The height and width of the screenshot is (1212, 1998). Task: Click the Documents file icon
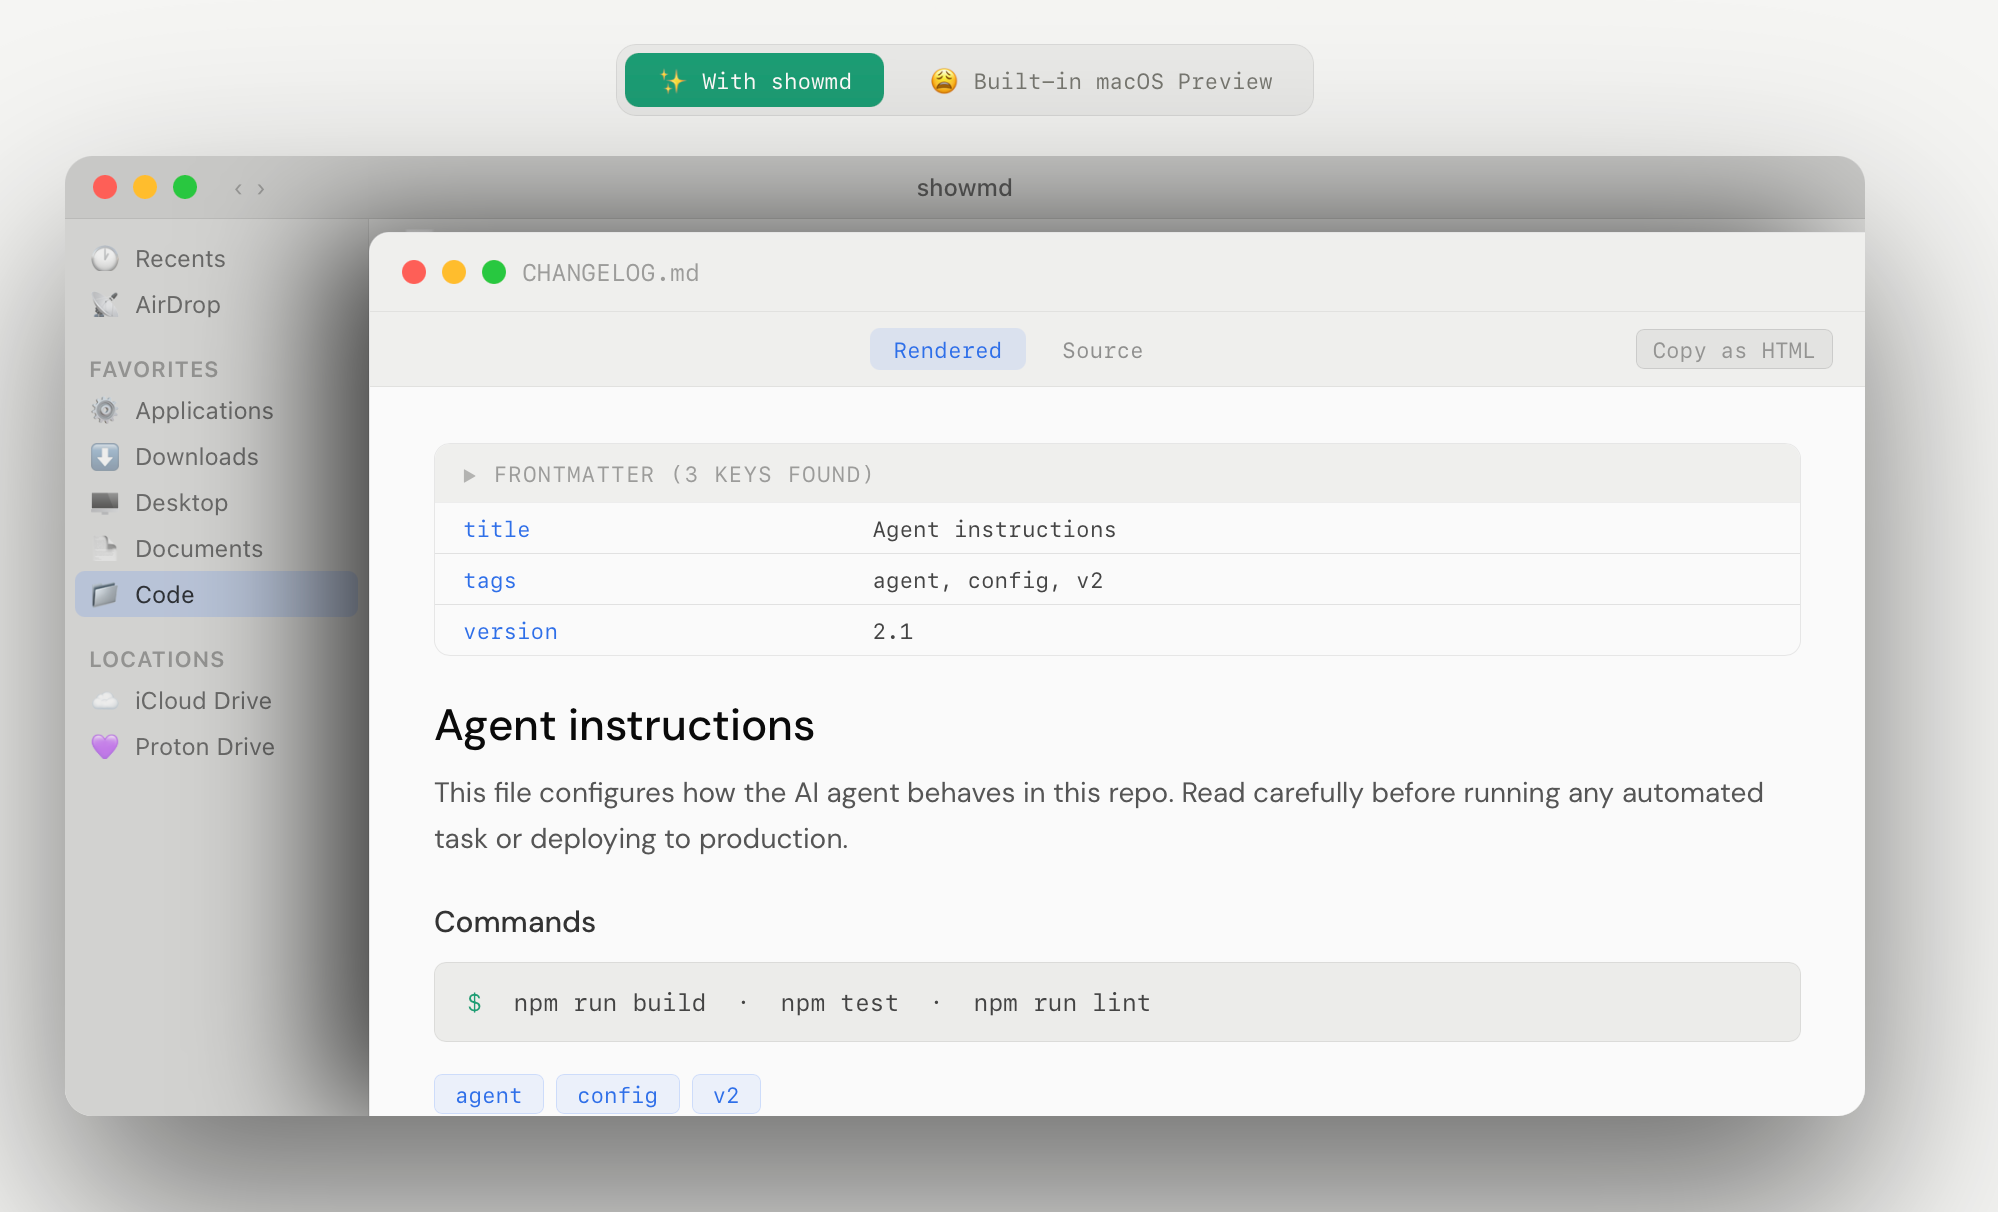tap(105, 549)
